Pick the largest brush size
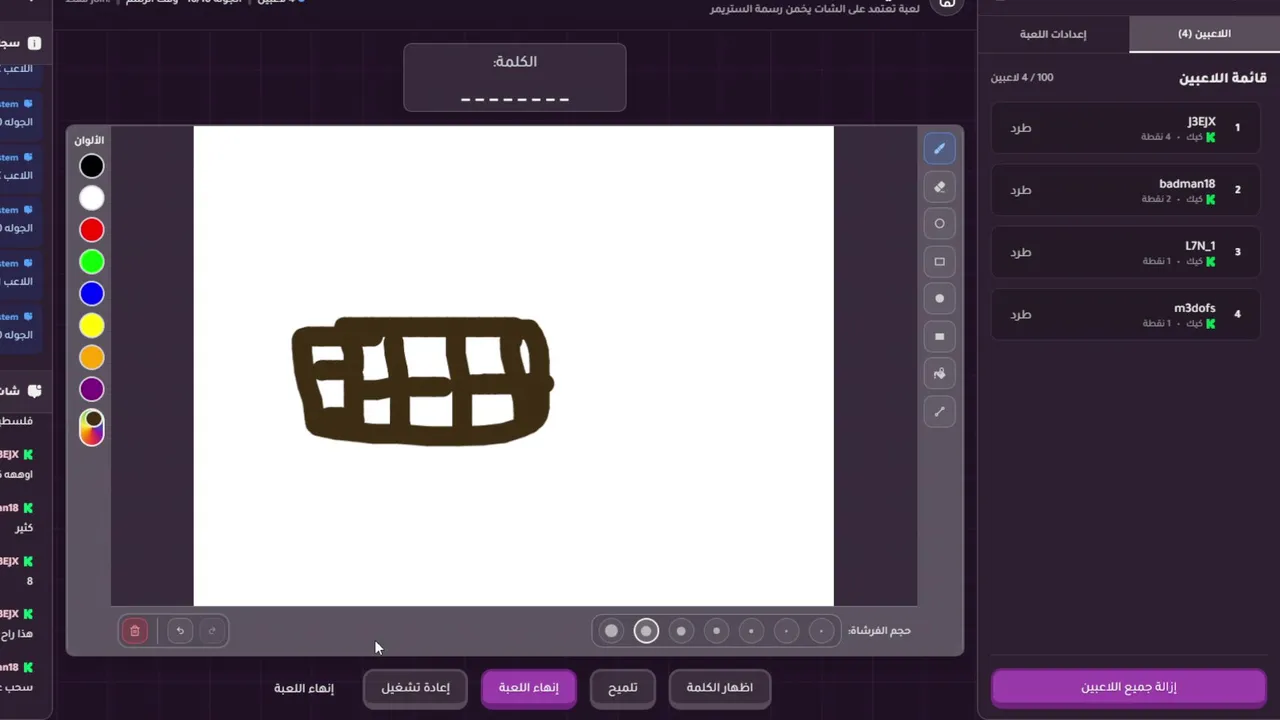This screenshot has height=720, width=1280. [611, 631]
